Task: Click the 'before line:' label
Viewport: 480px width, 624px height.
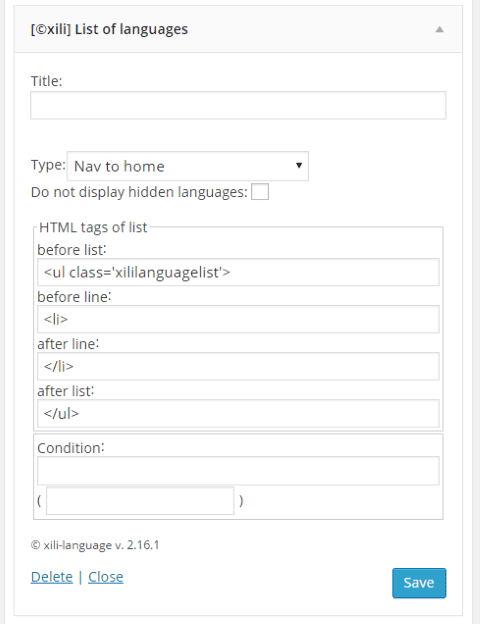Action: (x=74, y=297)
